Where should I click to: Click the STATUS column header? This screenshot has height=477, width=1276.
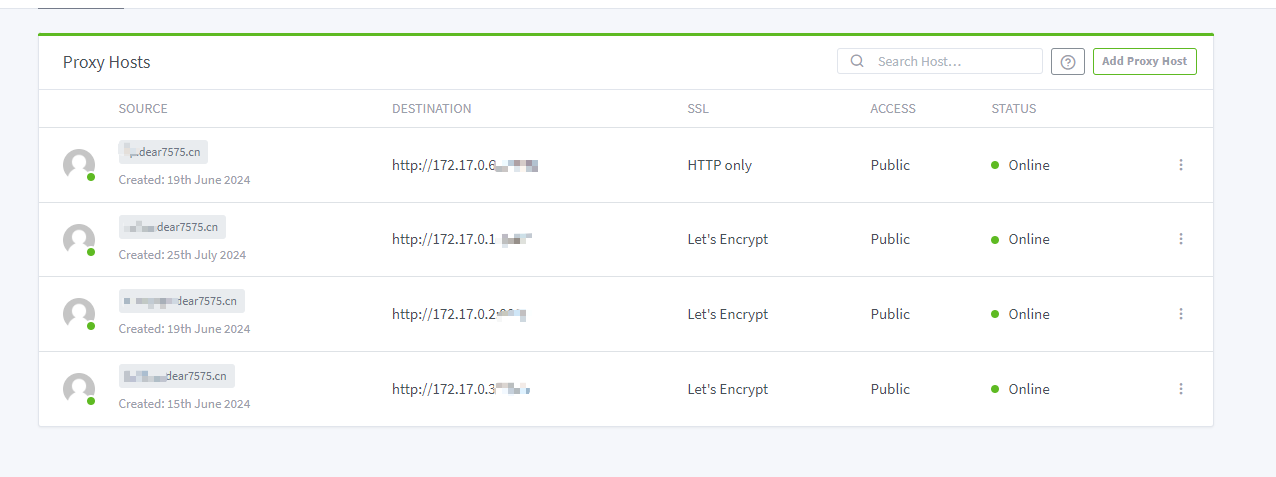pos(1013,109)
